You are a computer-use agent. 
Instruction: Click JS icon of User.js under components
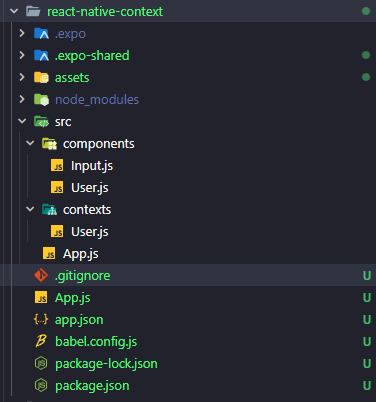[57, 187]
